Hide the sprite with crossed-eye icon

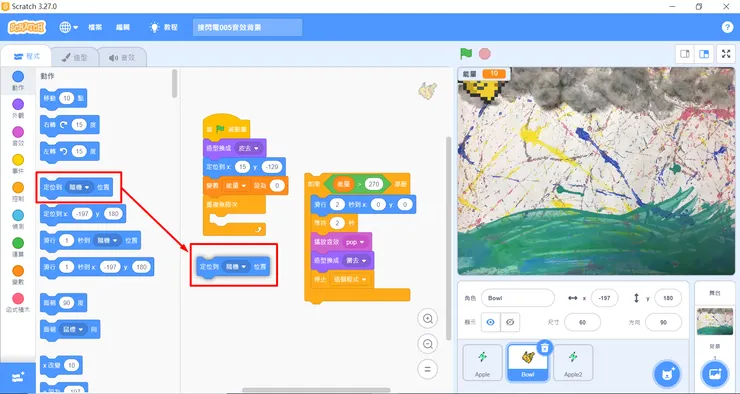pyautogui.click(x=510, y=322)
